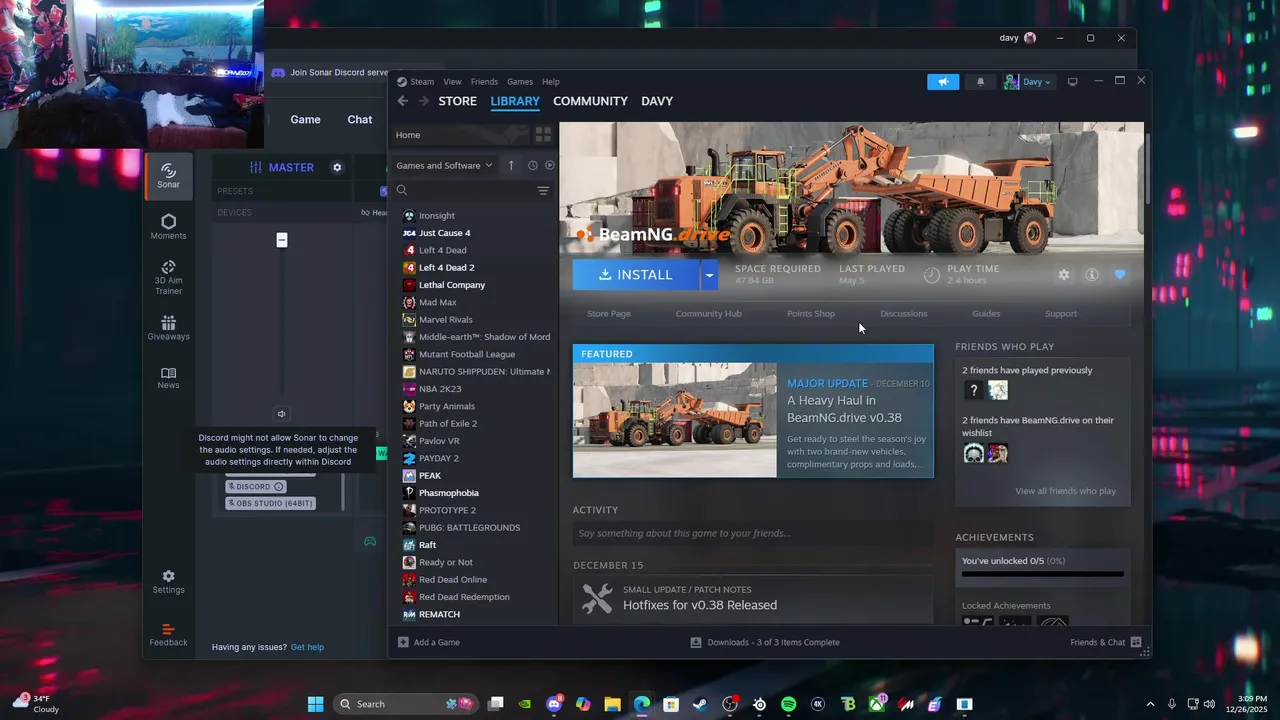
Task: Open the Points Shop link
Action: click(811, 314)
